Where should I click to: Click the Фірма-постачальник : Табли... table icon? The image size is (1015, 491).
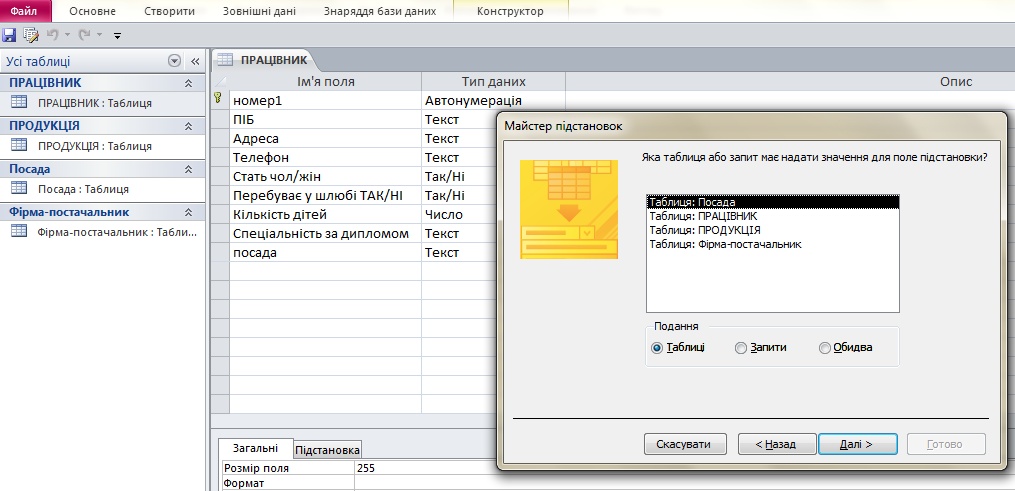(x=19, y=232)
